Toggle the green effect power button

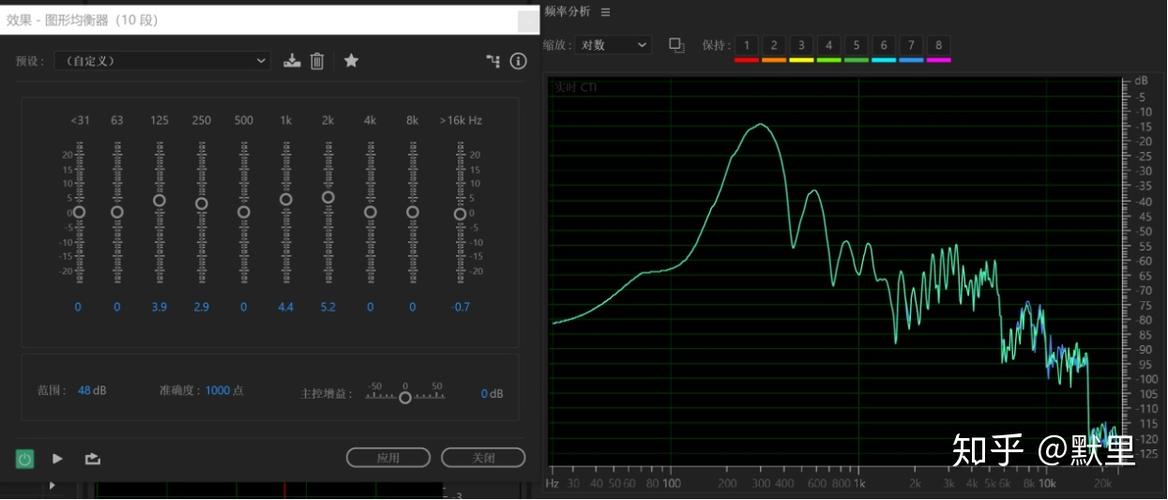[25, 458]
